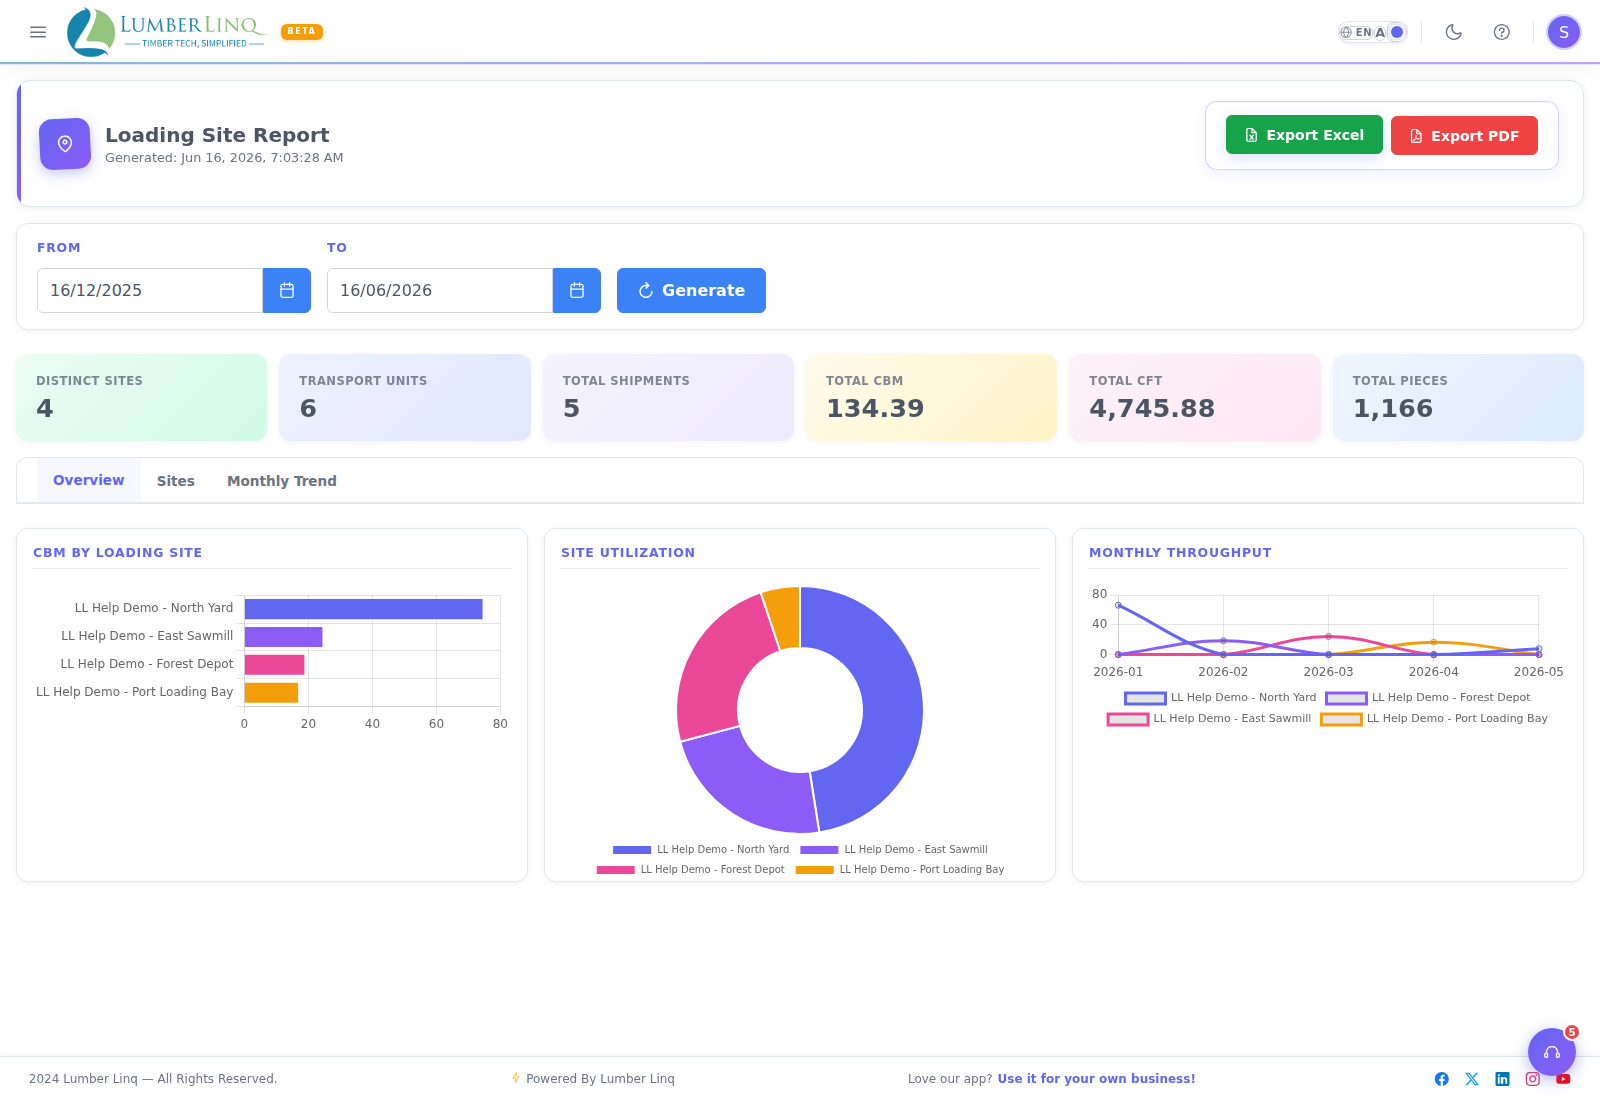
Task: Click the Lumber Linq logo
Action: coord(166,32)
